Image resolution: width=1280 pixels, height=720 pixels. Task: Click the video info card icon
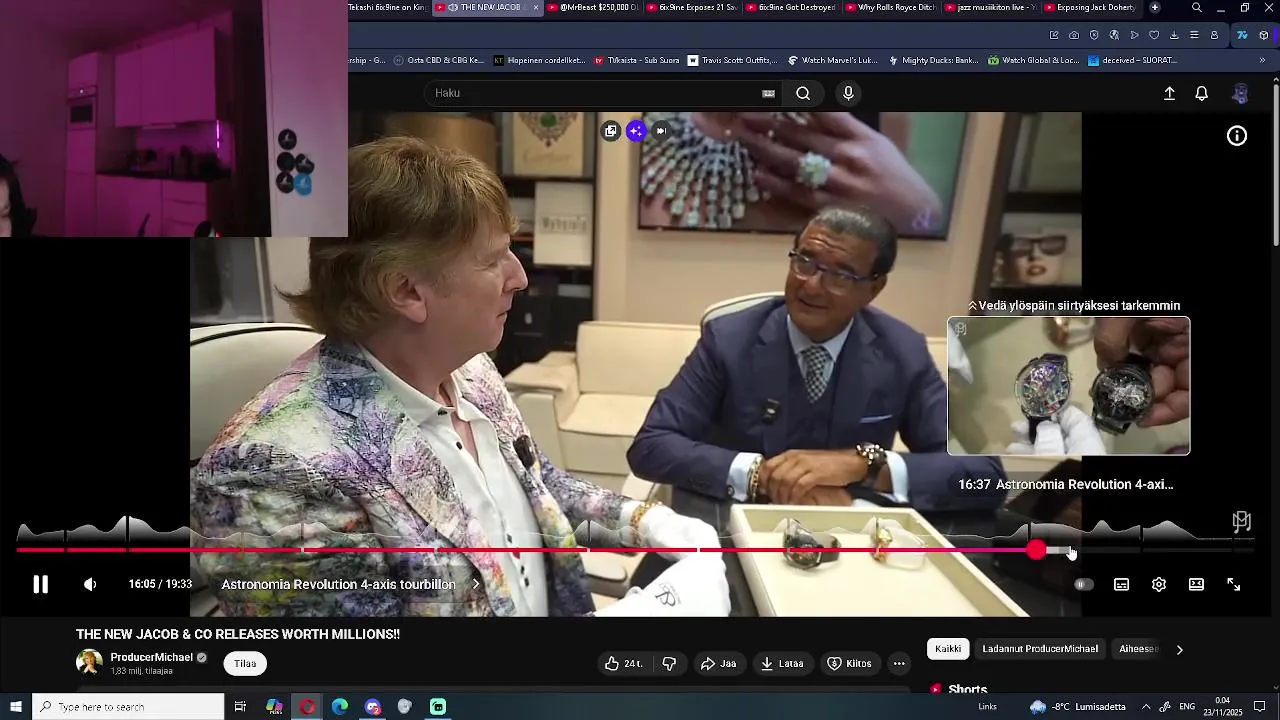tap(1237, 136)
